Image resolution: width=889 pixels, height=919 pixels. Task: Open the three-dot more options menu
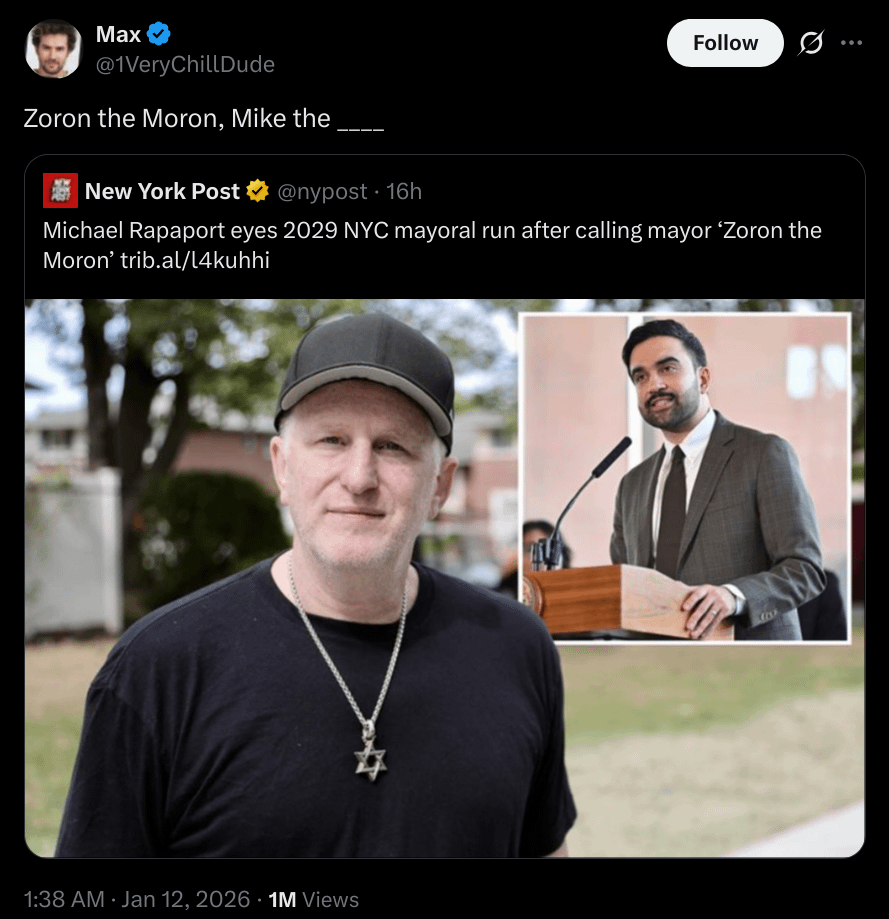pyautogui.click(x=851, y=43)
